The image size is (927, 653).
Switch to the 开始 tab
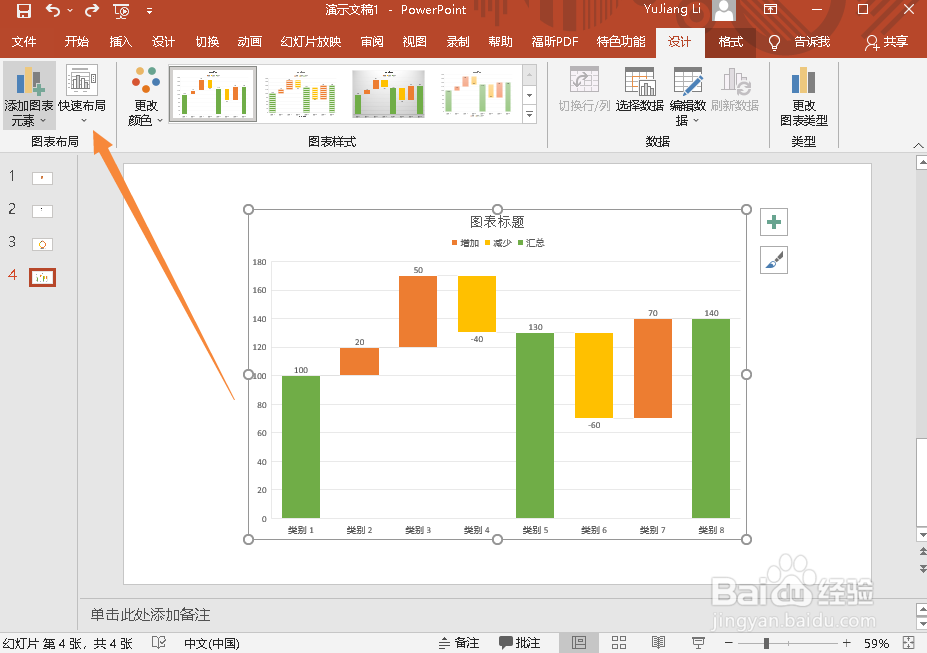click(77, 41)
